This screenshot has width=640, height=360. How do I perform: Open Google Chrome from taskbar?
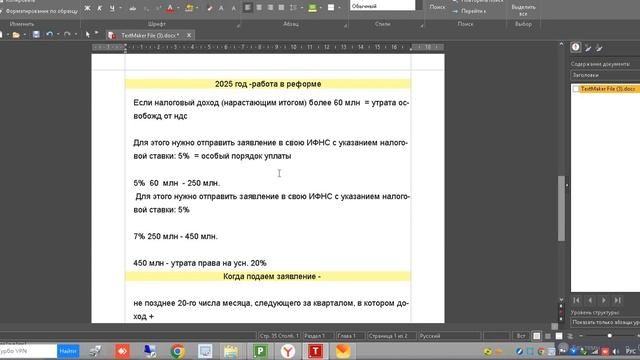(178, 351)
